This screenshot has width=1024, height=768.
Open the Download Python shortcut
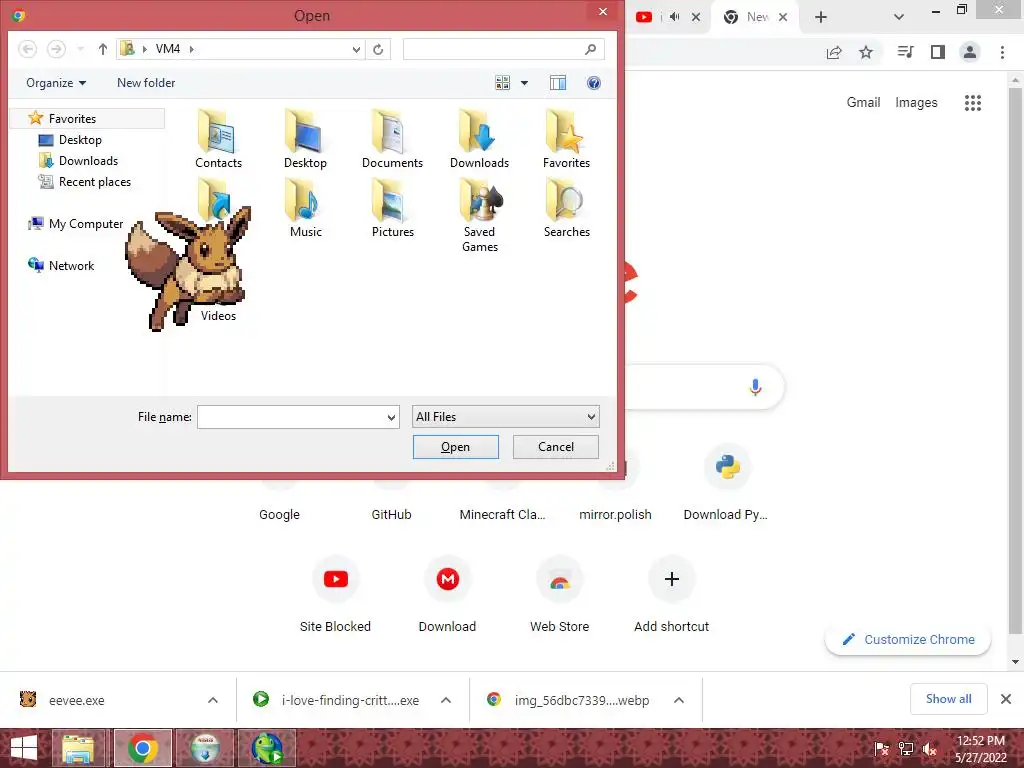726,483
